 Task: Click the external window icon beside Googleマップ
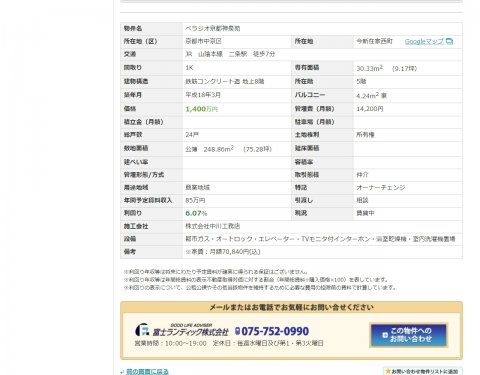point(449,41)
